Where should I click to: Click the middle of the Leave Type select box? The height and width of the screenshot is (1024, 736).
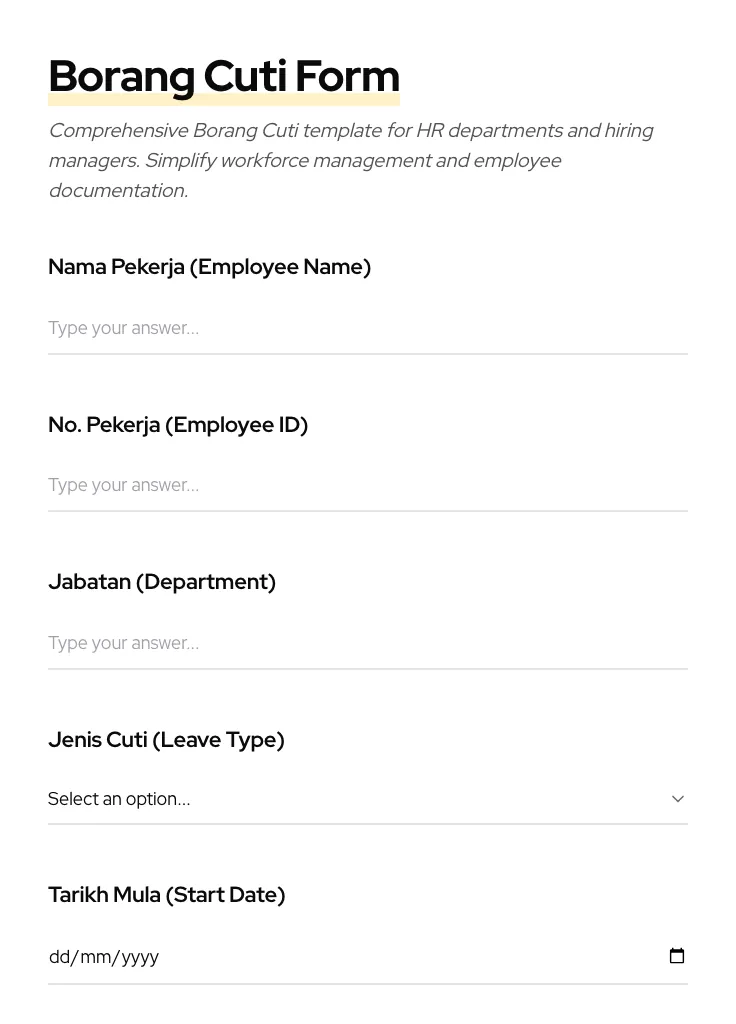click(x=367, y=799)
